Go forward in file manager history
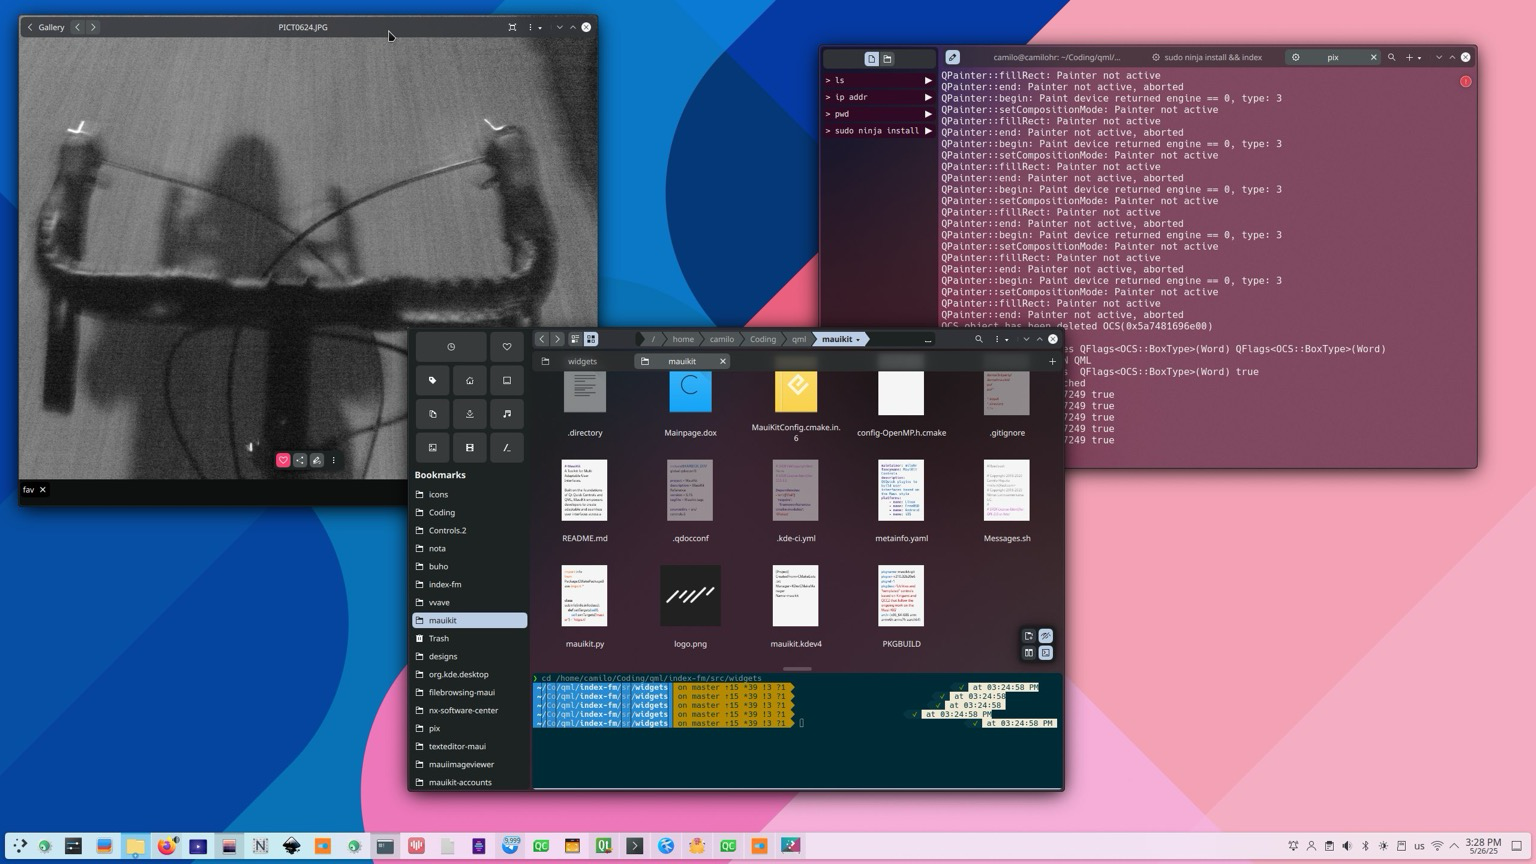This screenshot has height=864, width=1536. click(x=557, y=339)
